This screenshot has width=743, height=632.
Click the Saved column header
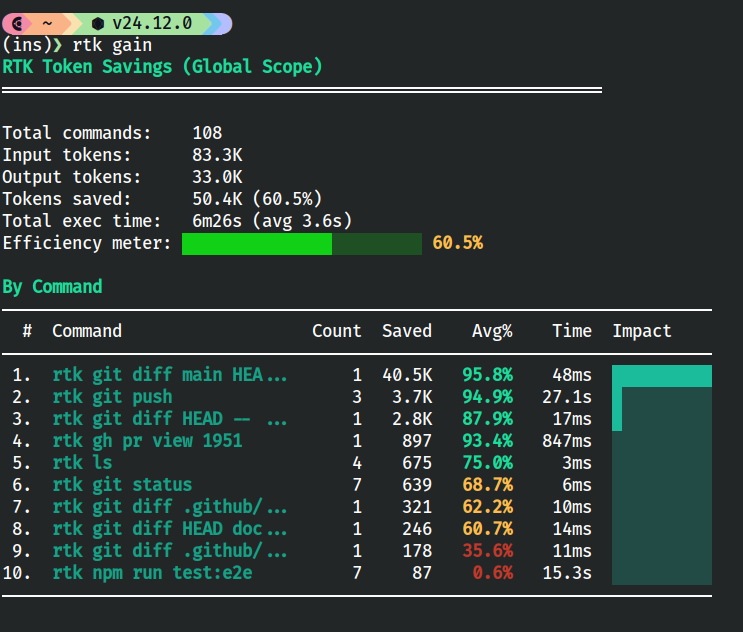click(407, 331)
